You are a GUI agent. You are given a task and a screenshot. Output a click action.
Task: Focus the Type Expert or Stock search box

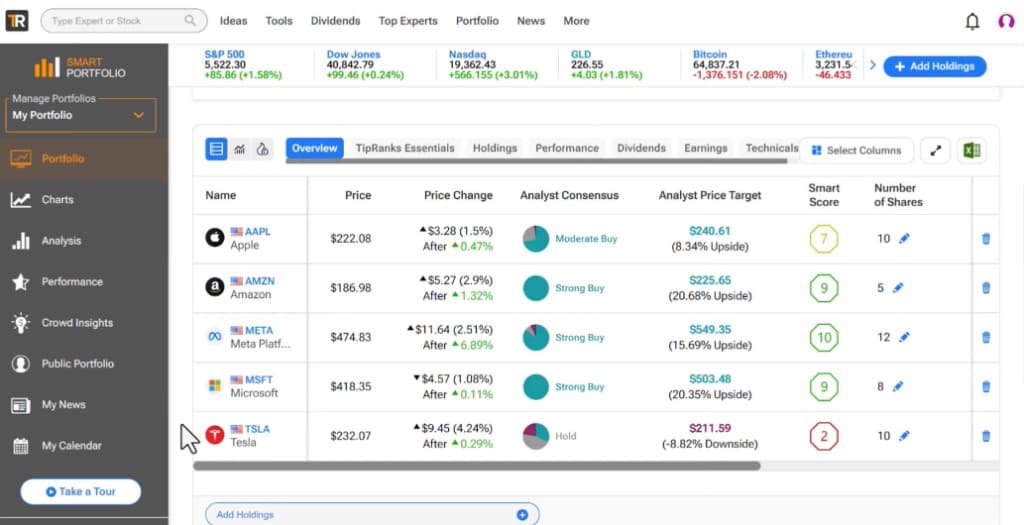coord(124,21)
